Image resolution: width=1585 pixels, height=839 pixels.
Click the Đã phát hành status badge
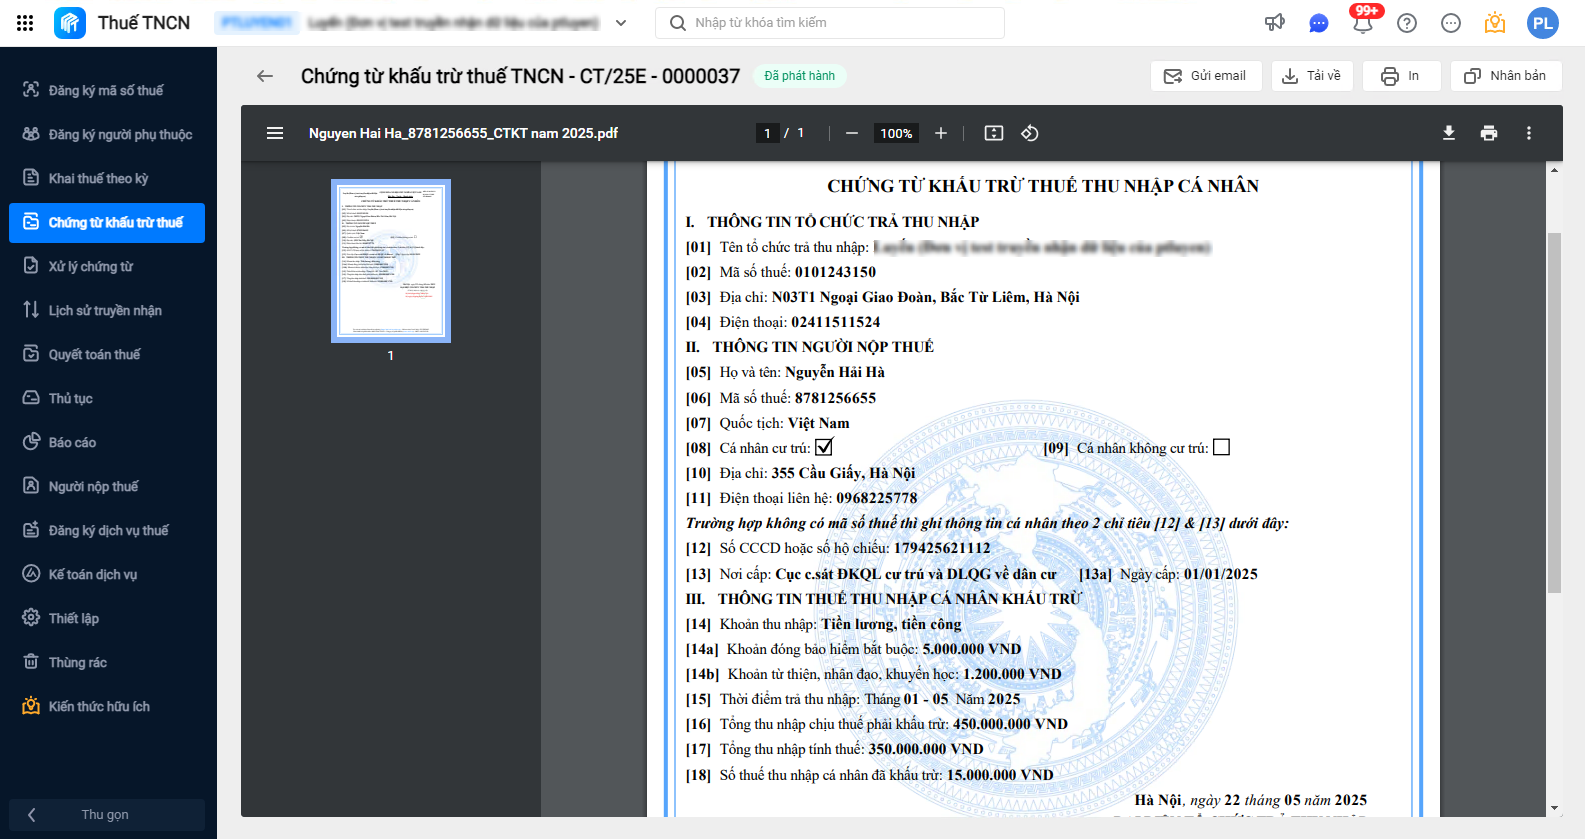click(800, 76)
